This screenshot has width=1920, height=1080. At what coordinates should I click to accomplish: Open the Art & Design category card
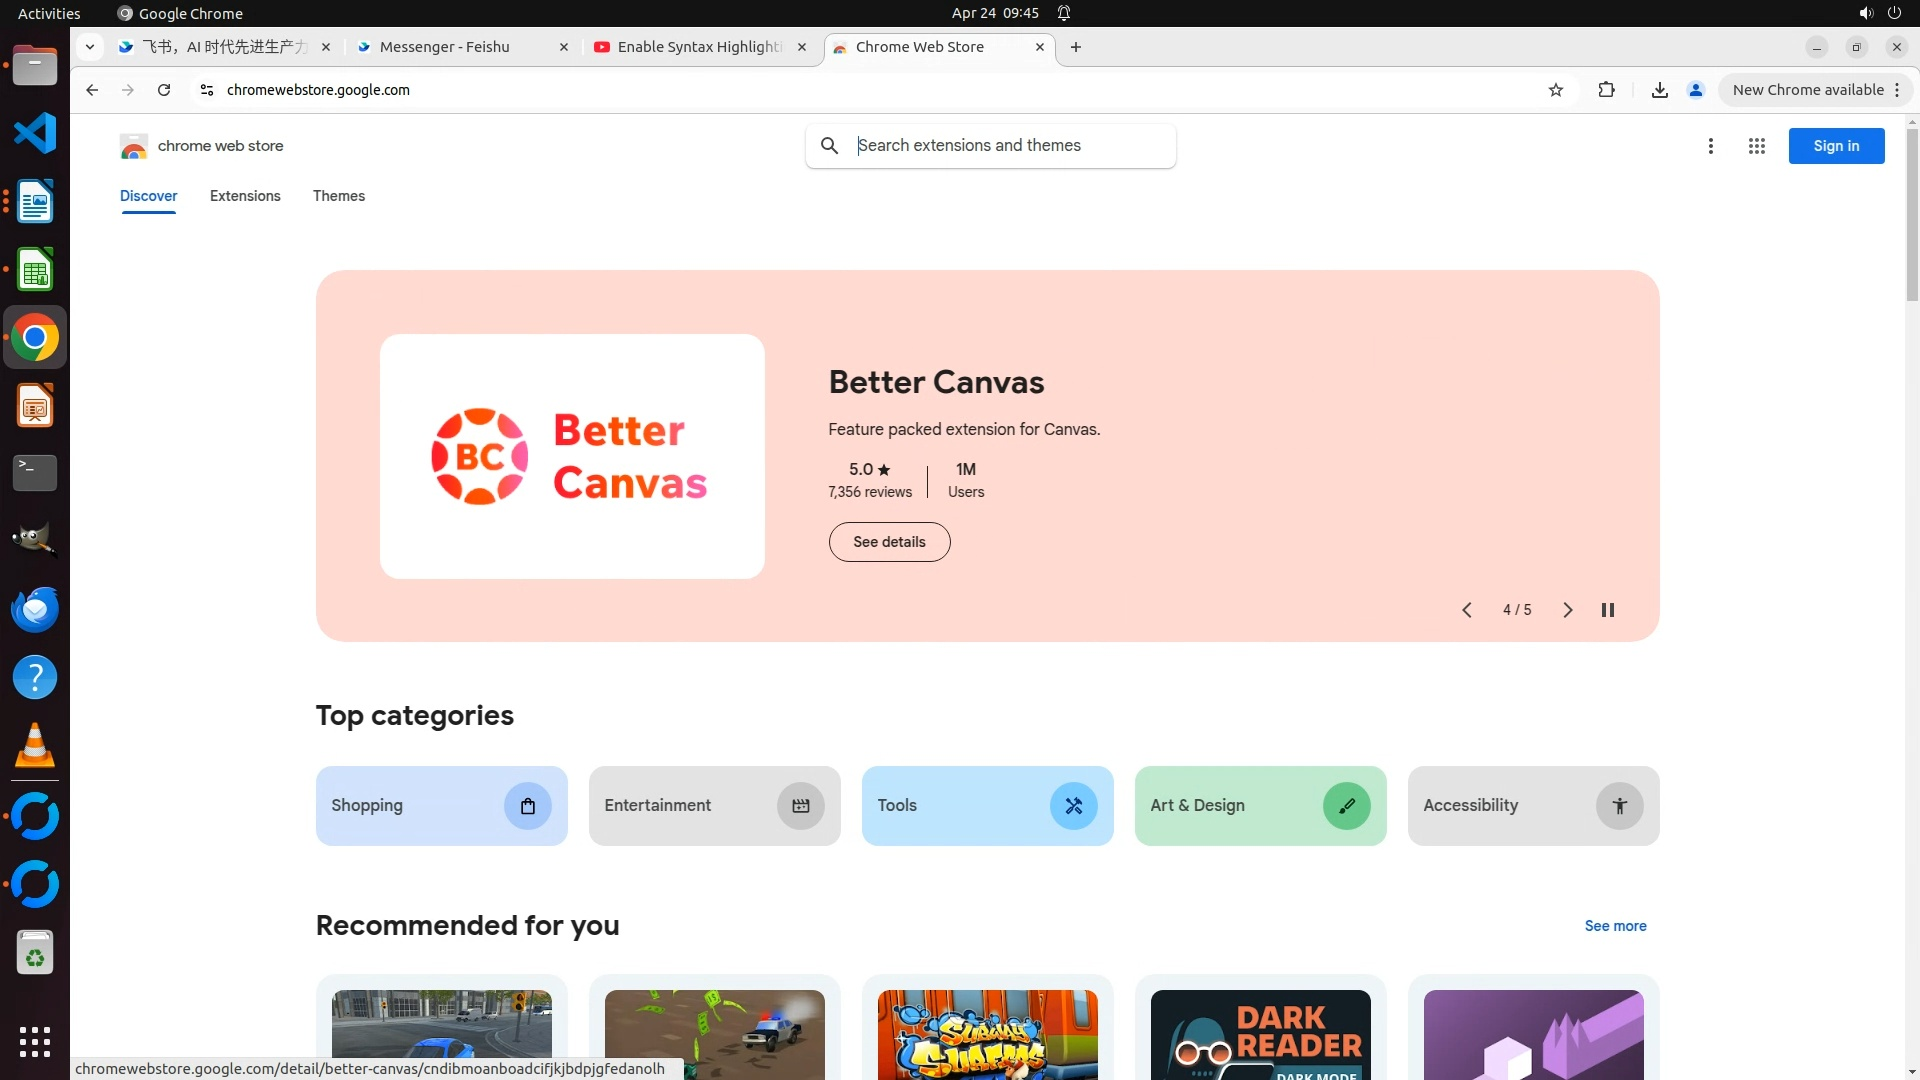(x=1259, y=806)
